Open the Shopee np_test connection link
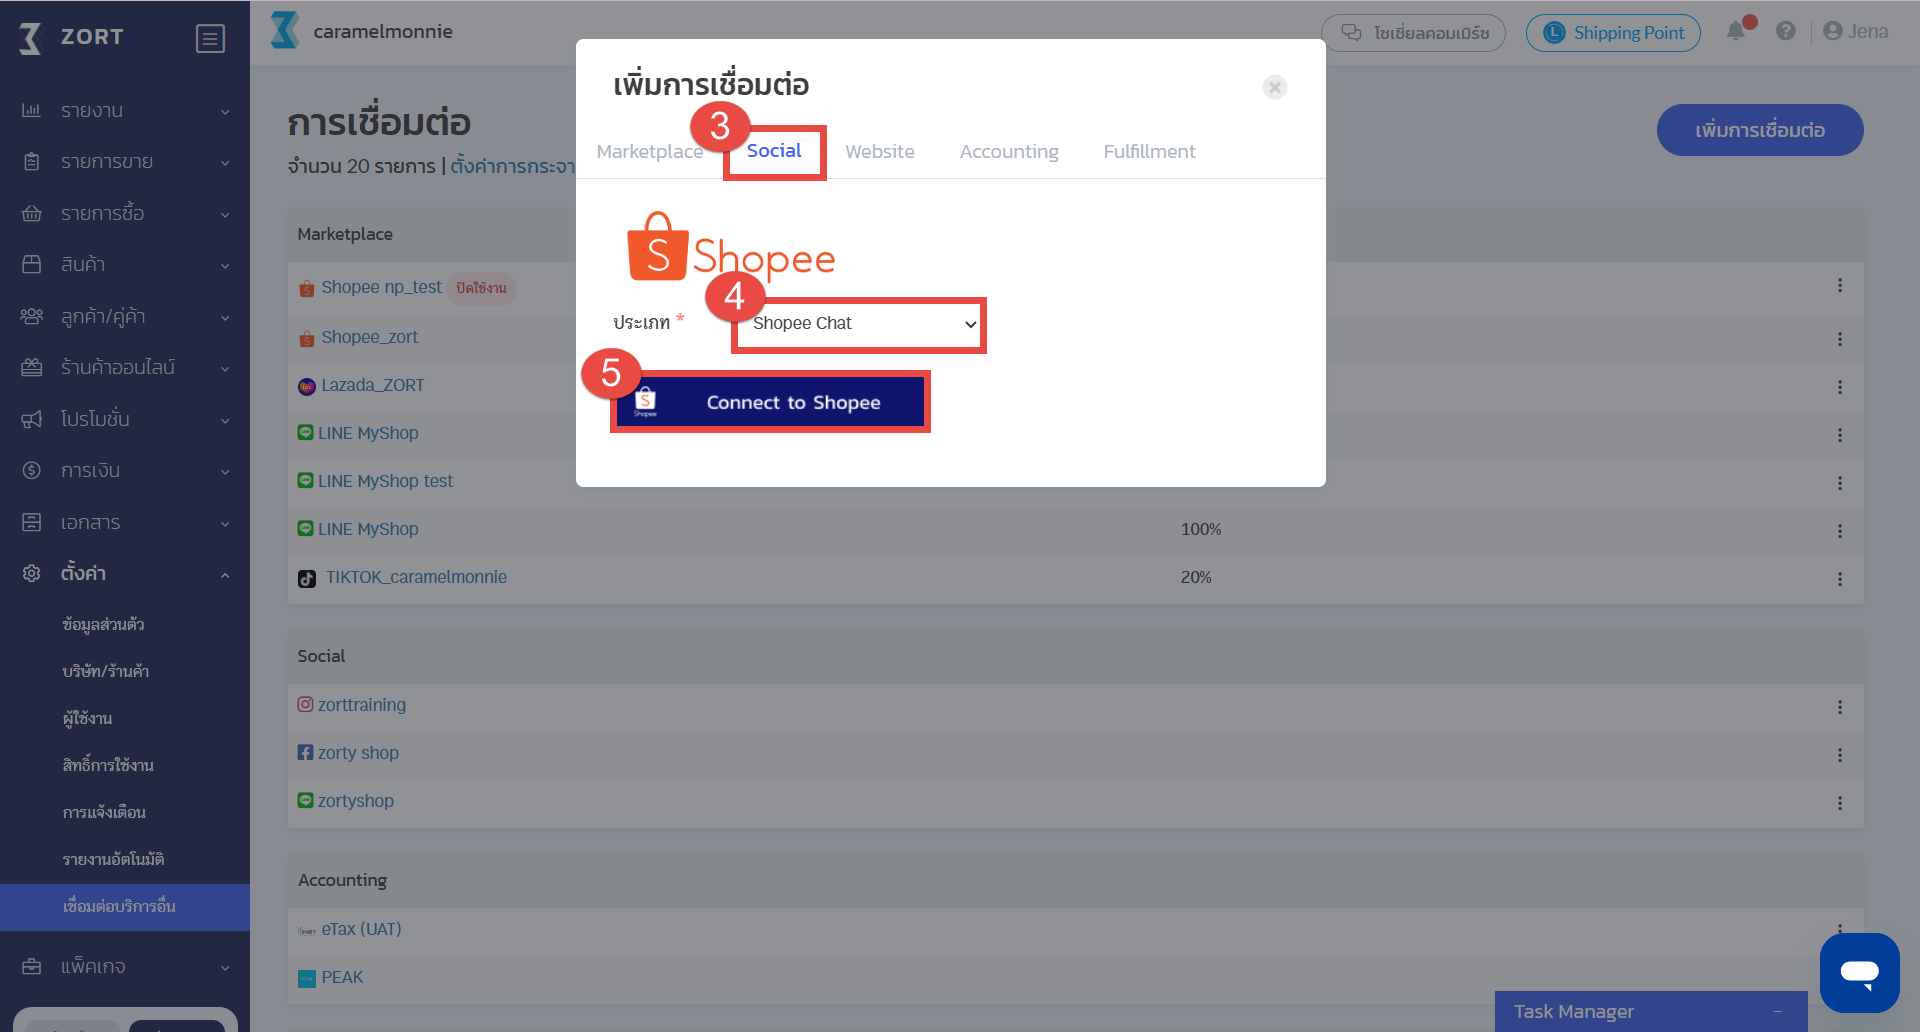 pos(381,288)
